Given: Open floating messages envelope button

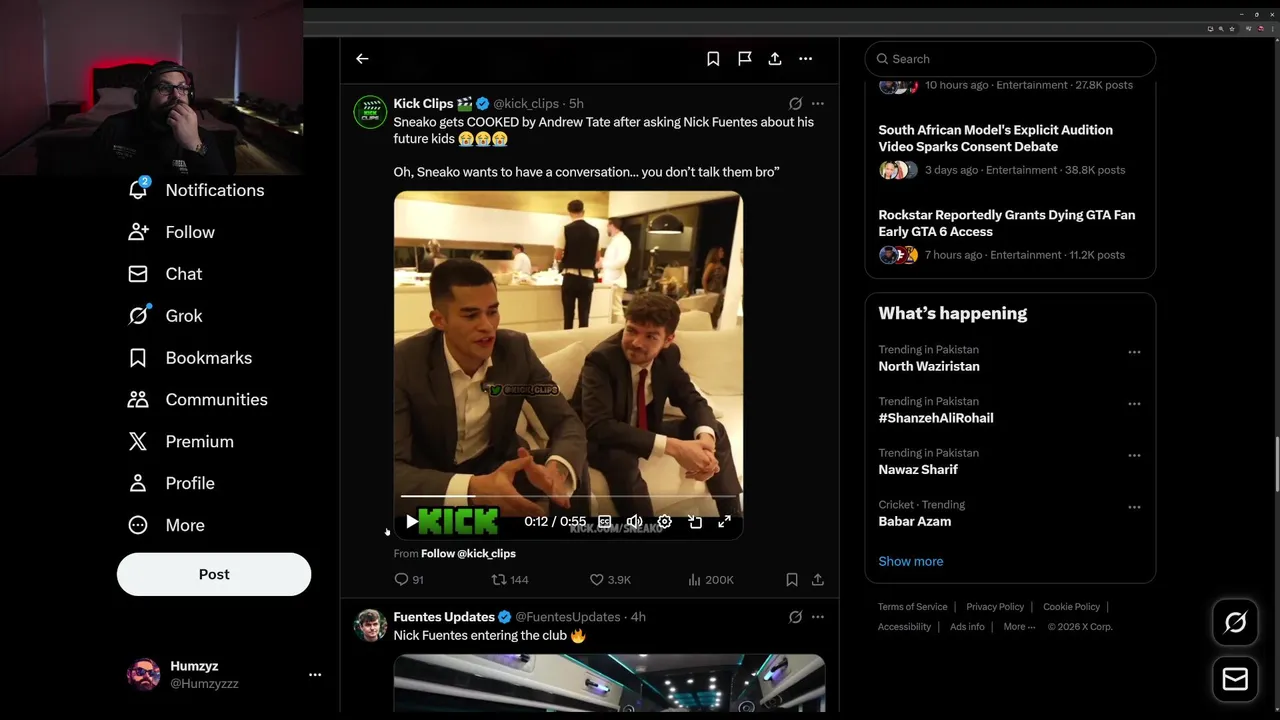Looking at the screenshot, I should (x=1235, y=680).
